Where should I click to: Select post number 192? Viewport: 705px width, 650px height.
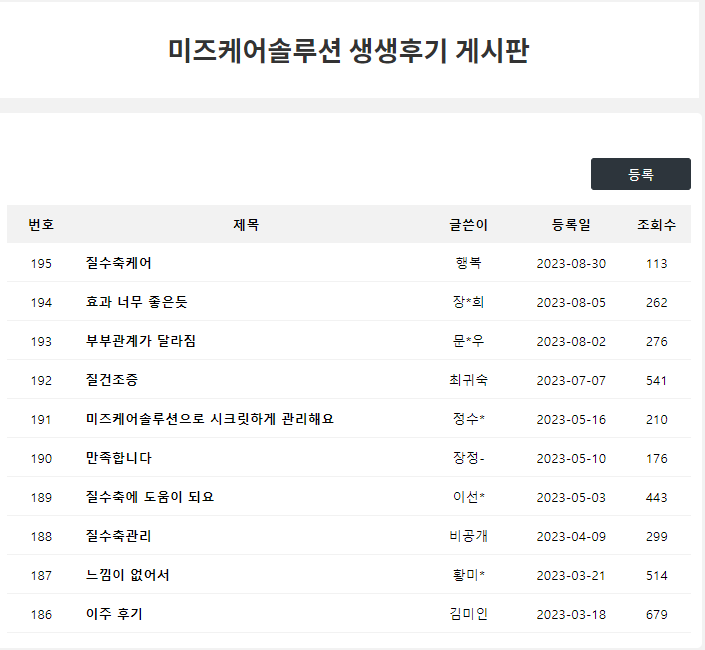coord(41,381)
